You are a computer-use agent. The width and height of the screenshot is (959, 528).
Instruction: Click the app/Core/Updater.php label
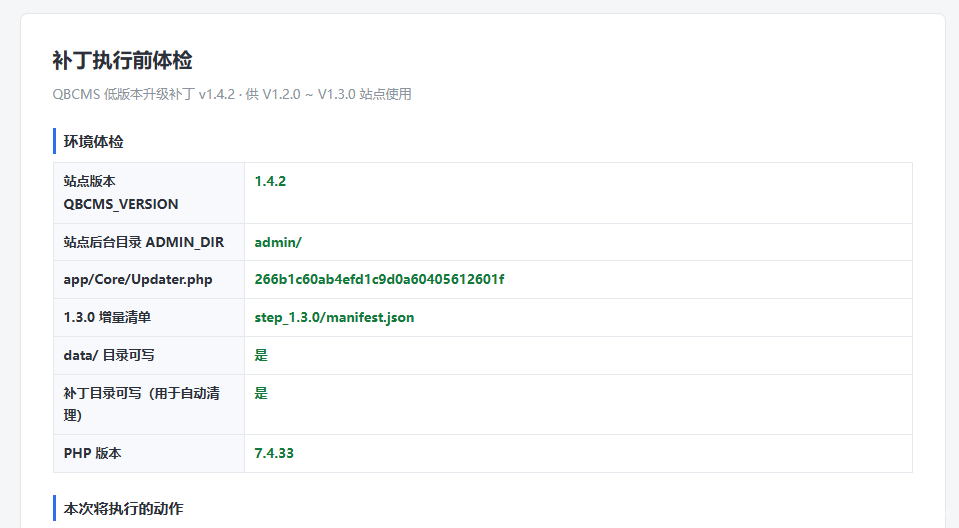[x=138, y=280]
